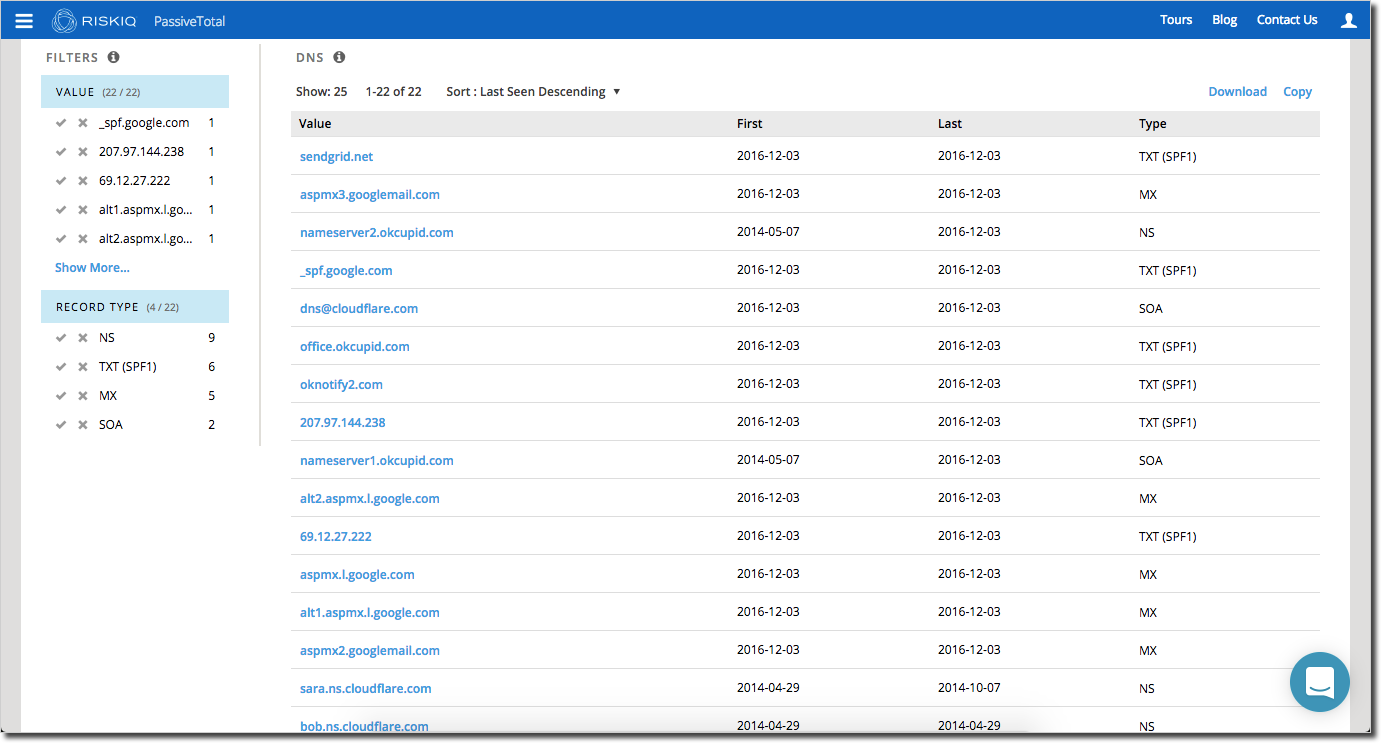Show info for Filters panel
The width and height of the screenshot is (1381, 743).
click(113, 58)
